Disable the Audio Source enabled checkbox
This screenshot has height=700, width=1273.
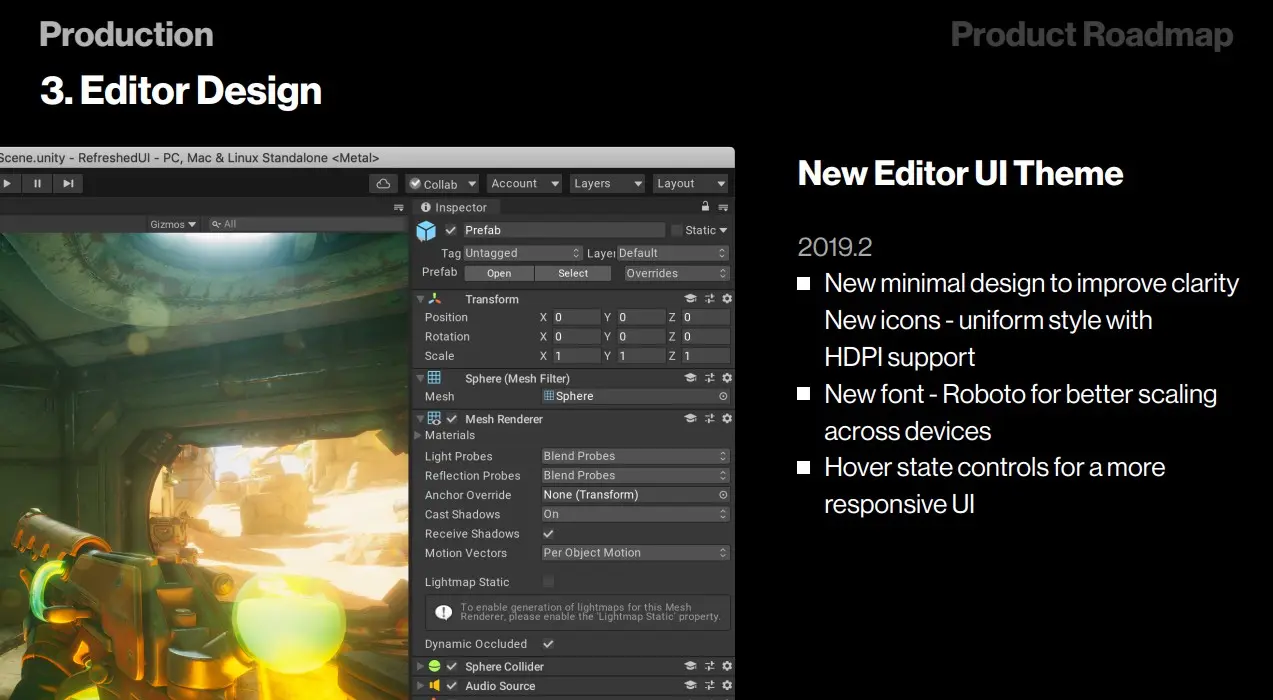coord(452,686)
